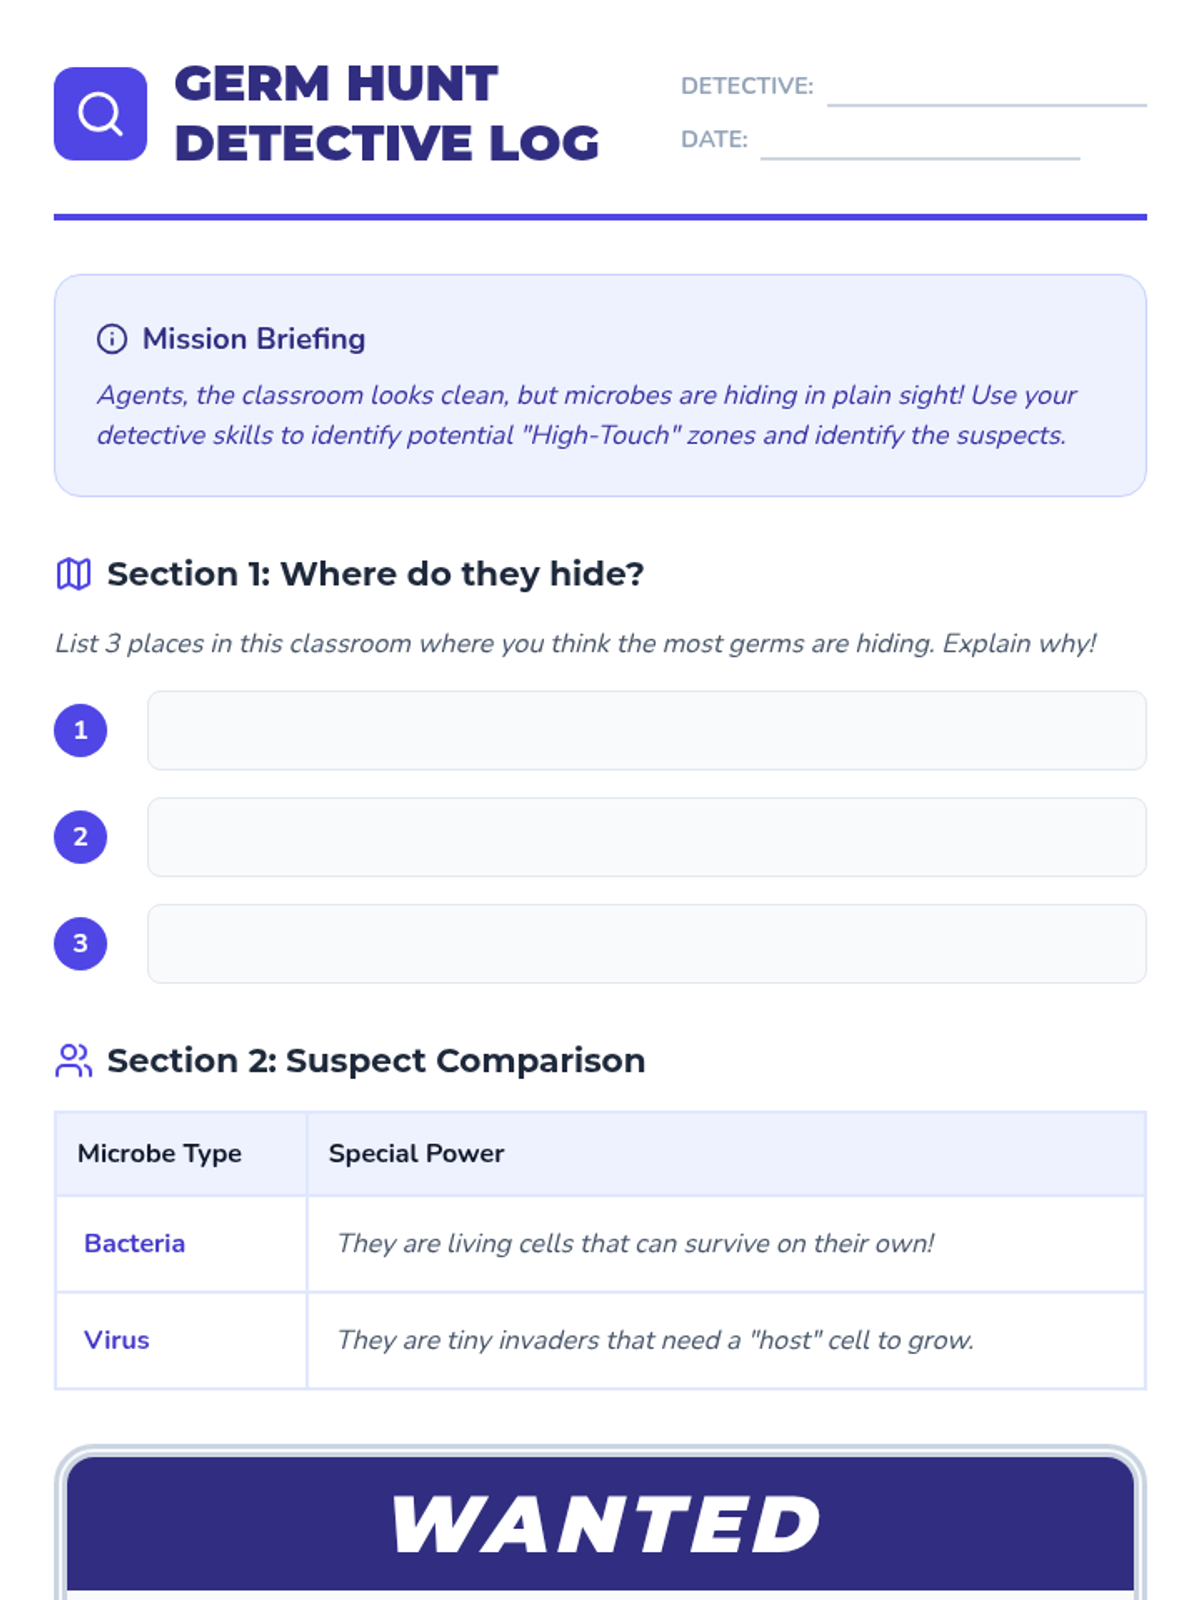This screenshot has width=1200, height=1600.
Task: Click the number 1 circle badge
Action: click(x=80, y=730)
